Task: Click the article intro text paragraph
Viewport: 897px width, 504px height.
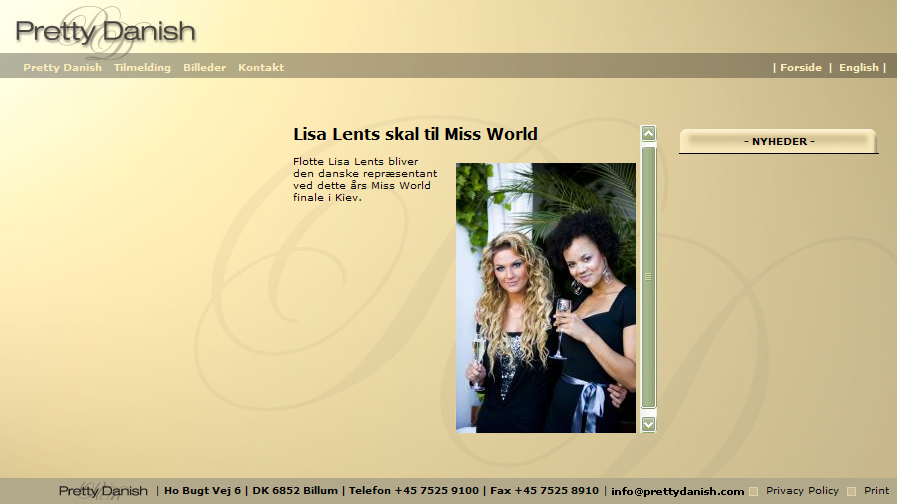Action: [365, 179]
